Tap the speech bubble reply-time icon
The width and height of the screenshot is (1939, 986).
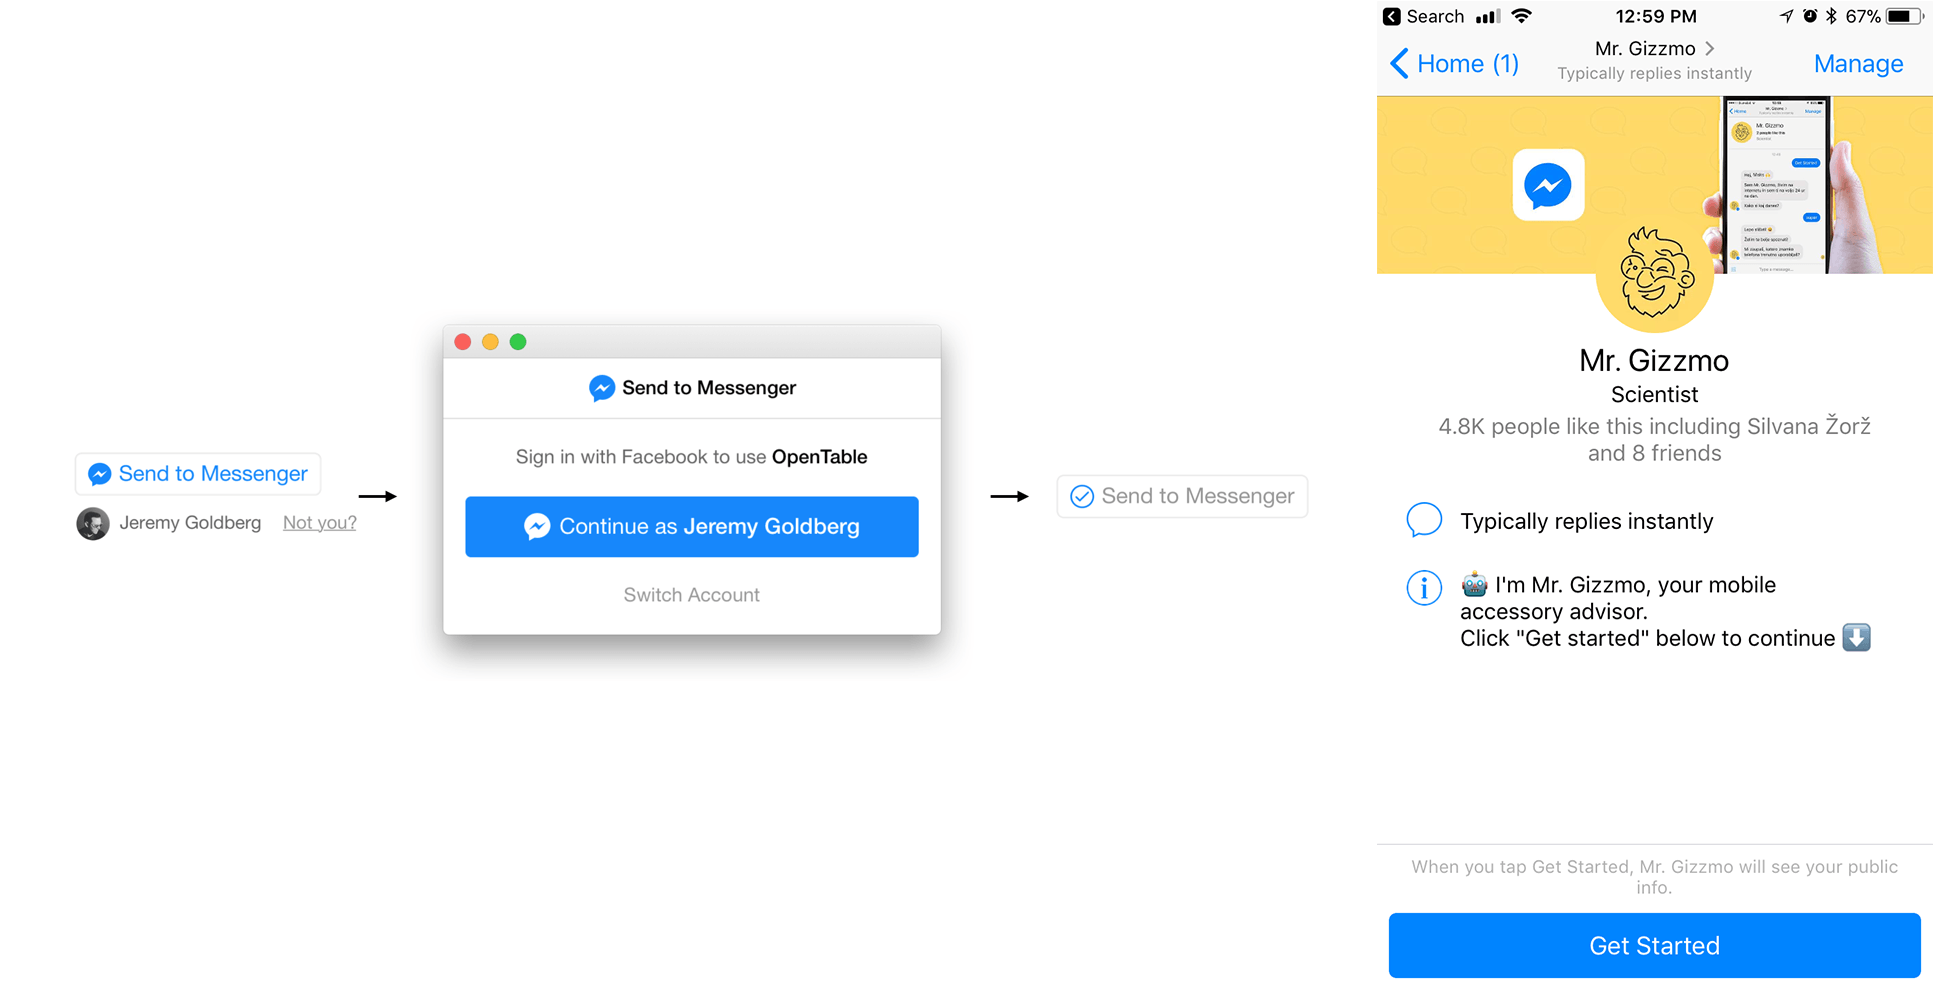click(x=1423, y=521)
